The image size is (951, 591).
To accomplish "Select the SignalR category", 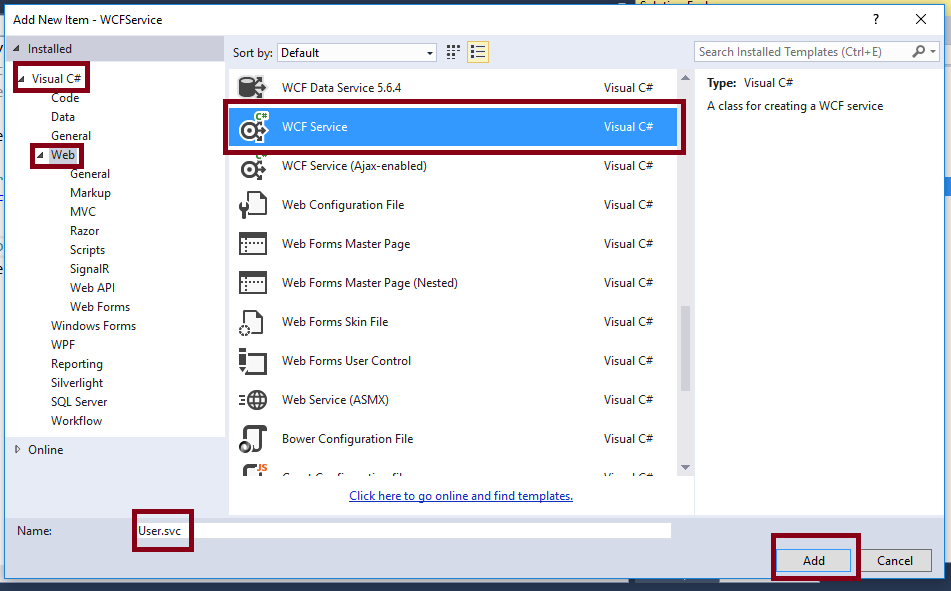I will 90,269.
